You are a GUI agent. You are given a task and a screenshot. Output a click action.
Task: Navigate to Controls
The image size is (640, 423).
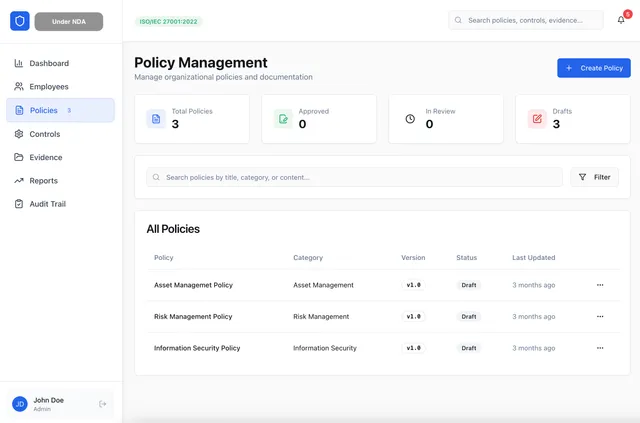60,134
